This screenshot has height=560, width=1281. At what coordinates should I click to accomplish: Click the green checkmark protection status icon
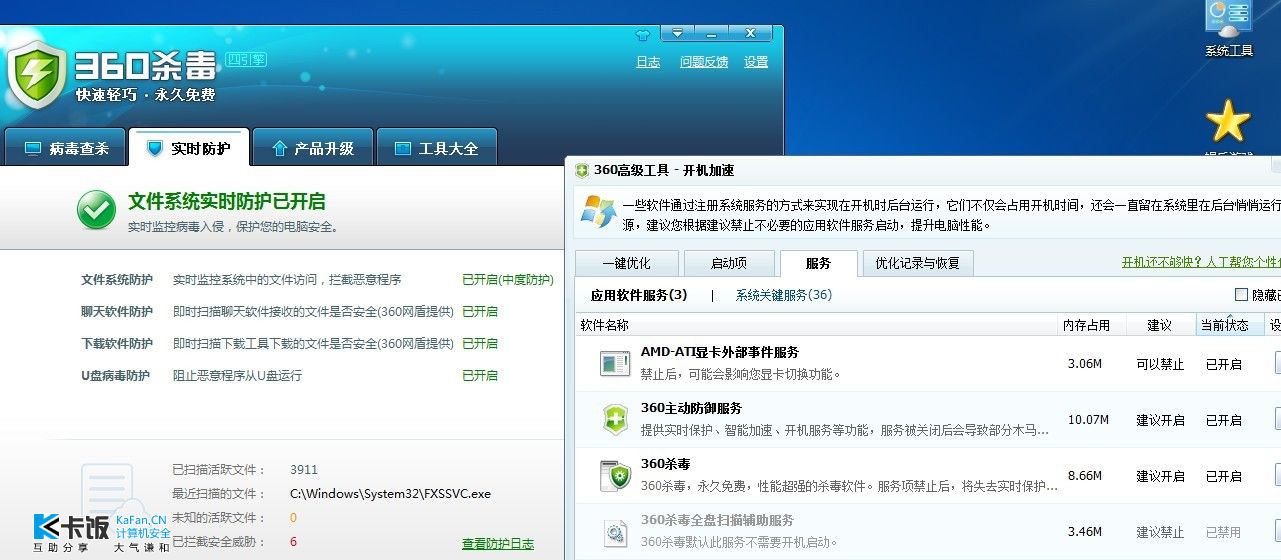coord(96,209)
